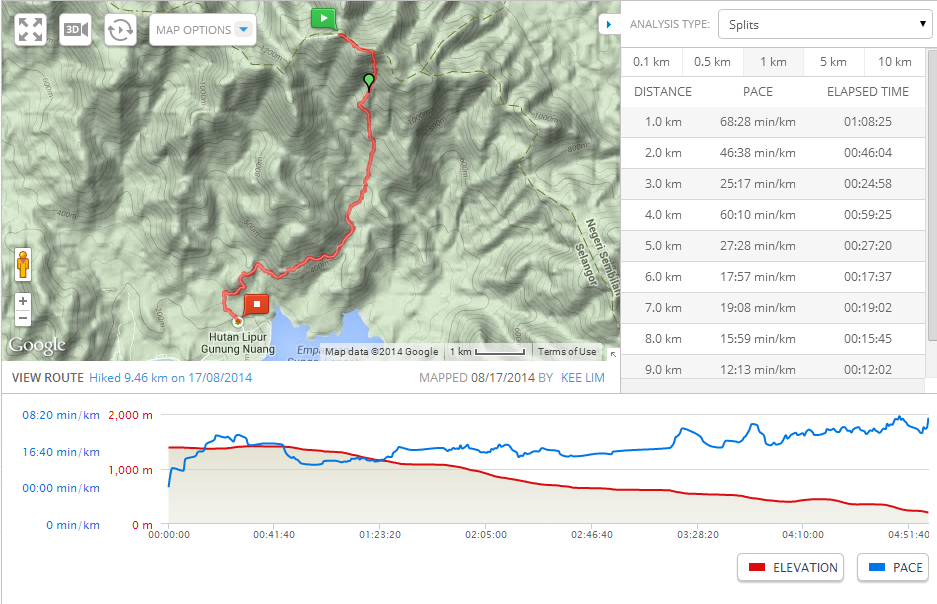Click the orange finish marker near Gunung Nuang

pyautogui.click(x=255, y=306)
